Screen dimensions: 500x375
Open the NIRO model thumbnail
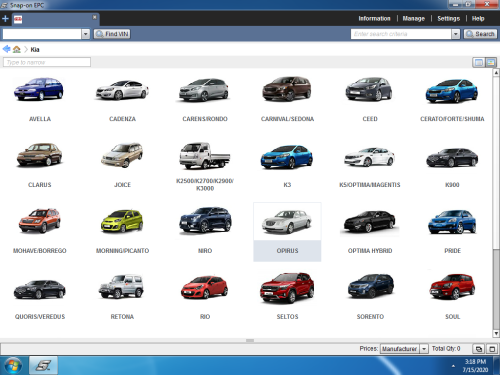[x=205, y=220]
